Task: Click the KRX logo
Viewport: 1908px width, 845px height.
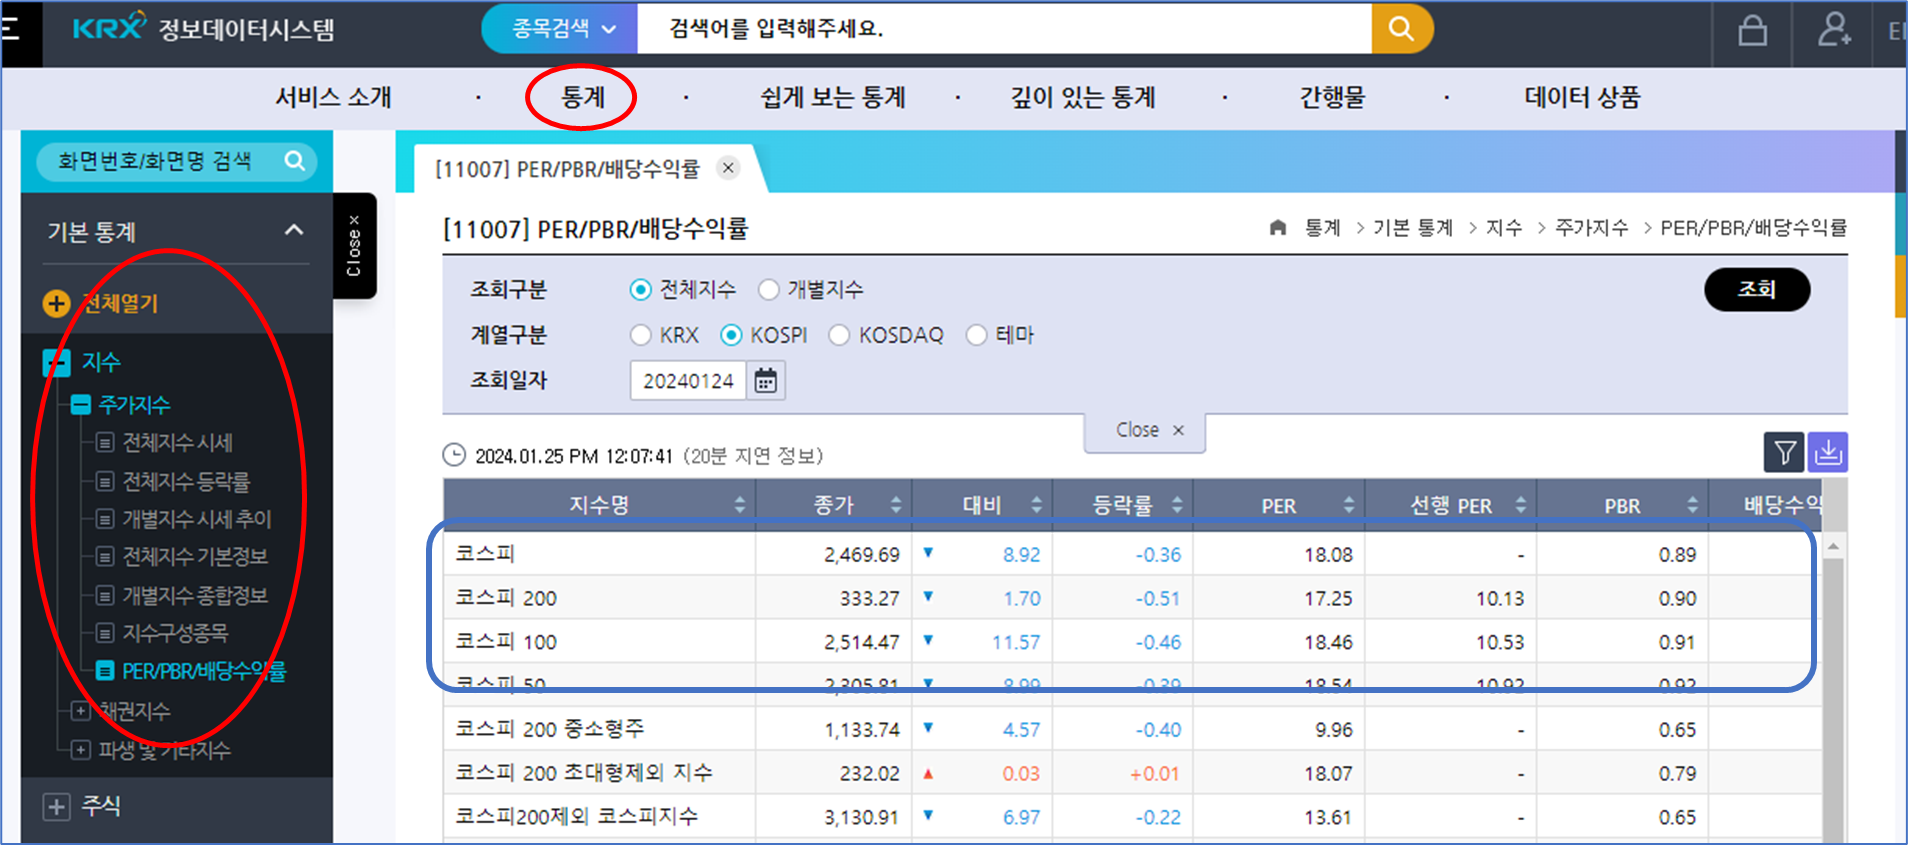Action: point(109,27)
